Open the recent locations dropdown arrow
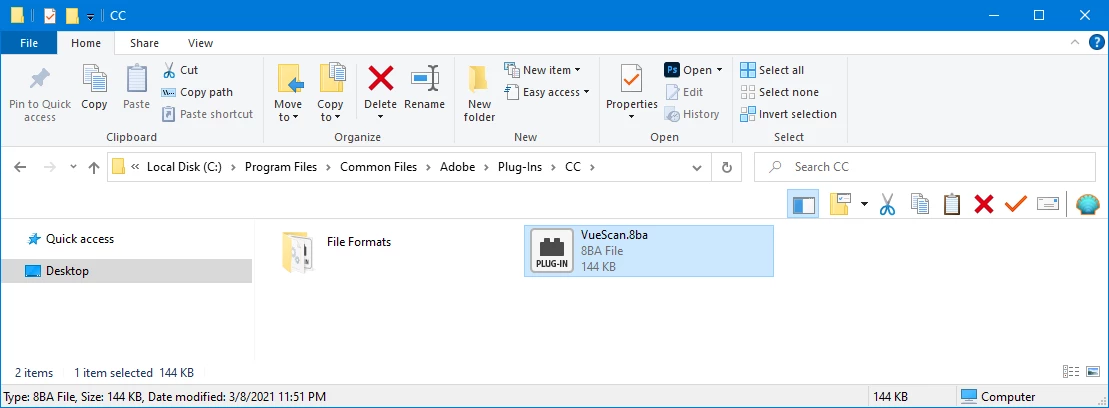The height and width of the screenshot is (408, 1109). [x=74, y=167]
